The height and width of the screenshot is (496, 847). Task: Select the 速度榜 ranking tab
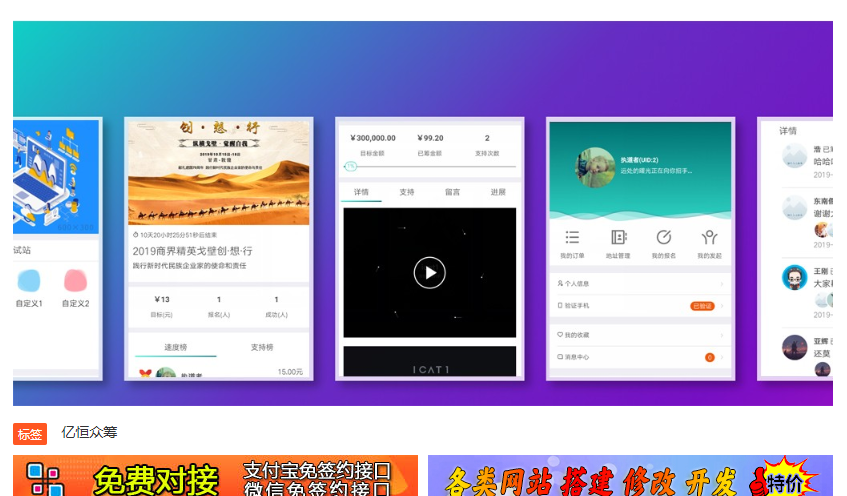tap(176, 347)
